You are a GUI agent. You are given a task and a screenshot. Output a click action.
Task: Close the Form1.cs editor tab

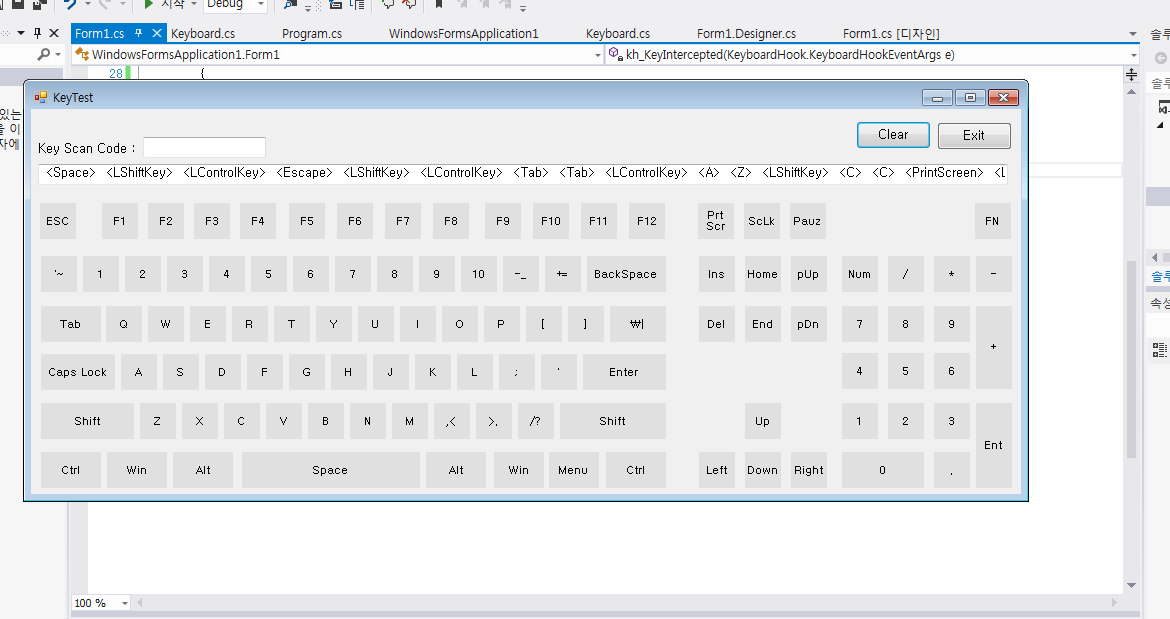(x=157, y=33)
